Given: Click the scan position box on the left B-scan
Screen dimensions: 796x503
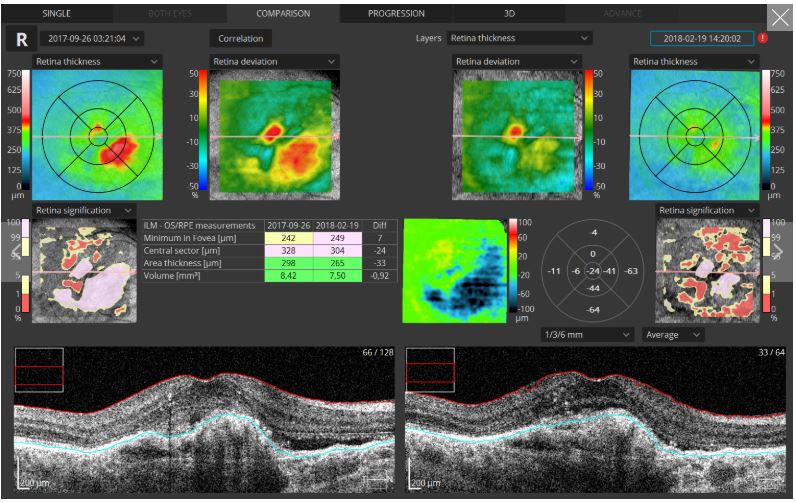Looking at the screenshot, I should (39, 372).
